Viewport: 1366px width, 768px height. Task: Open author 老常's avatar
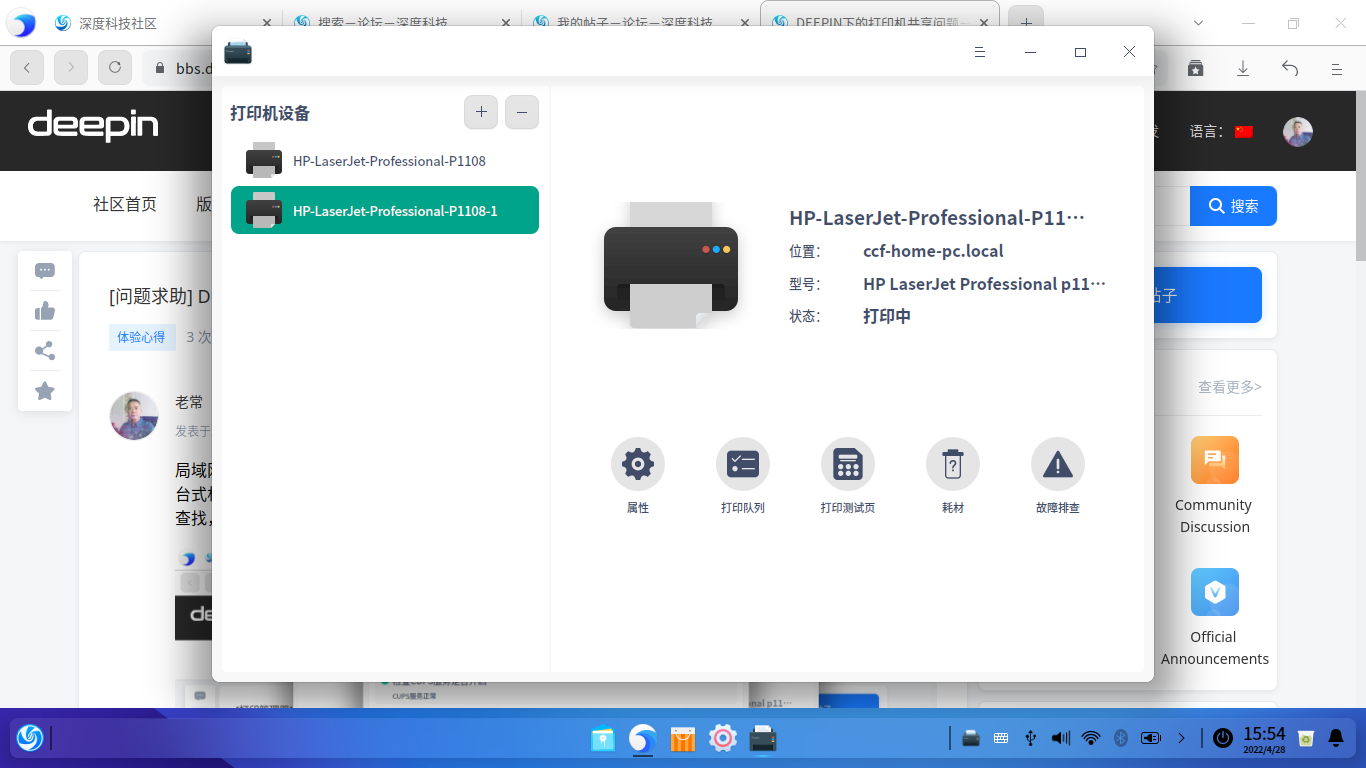click(134, 416)
